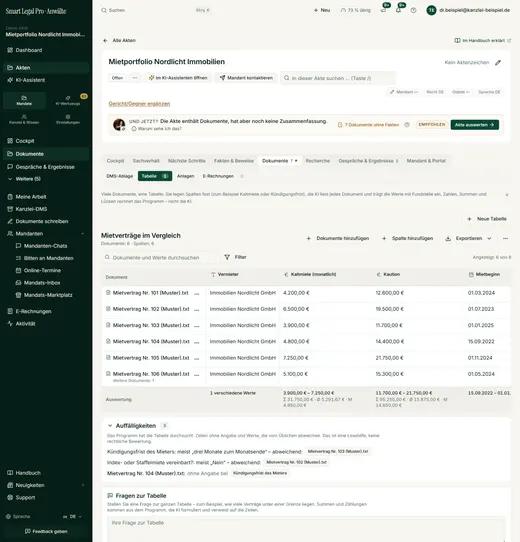Switch to the Mandant & Portal tab

(x=426, y=161)
